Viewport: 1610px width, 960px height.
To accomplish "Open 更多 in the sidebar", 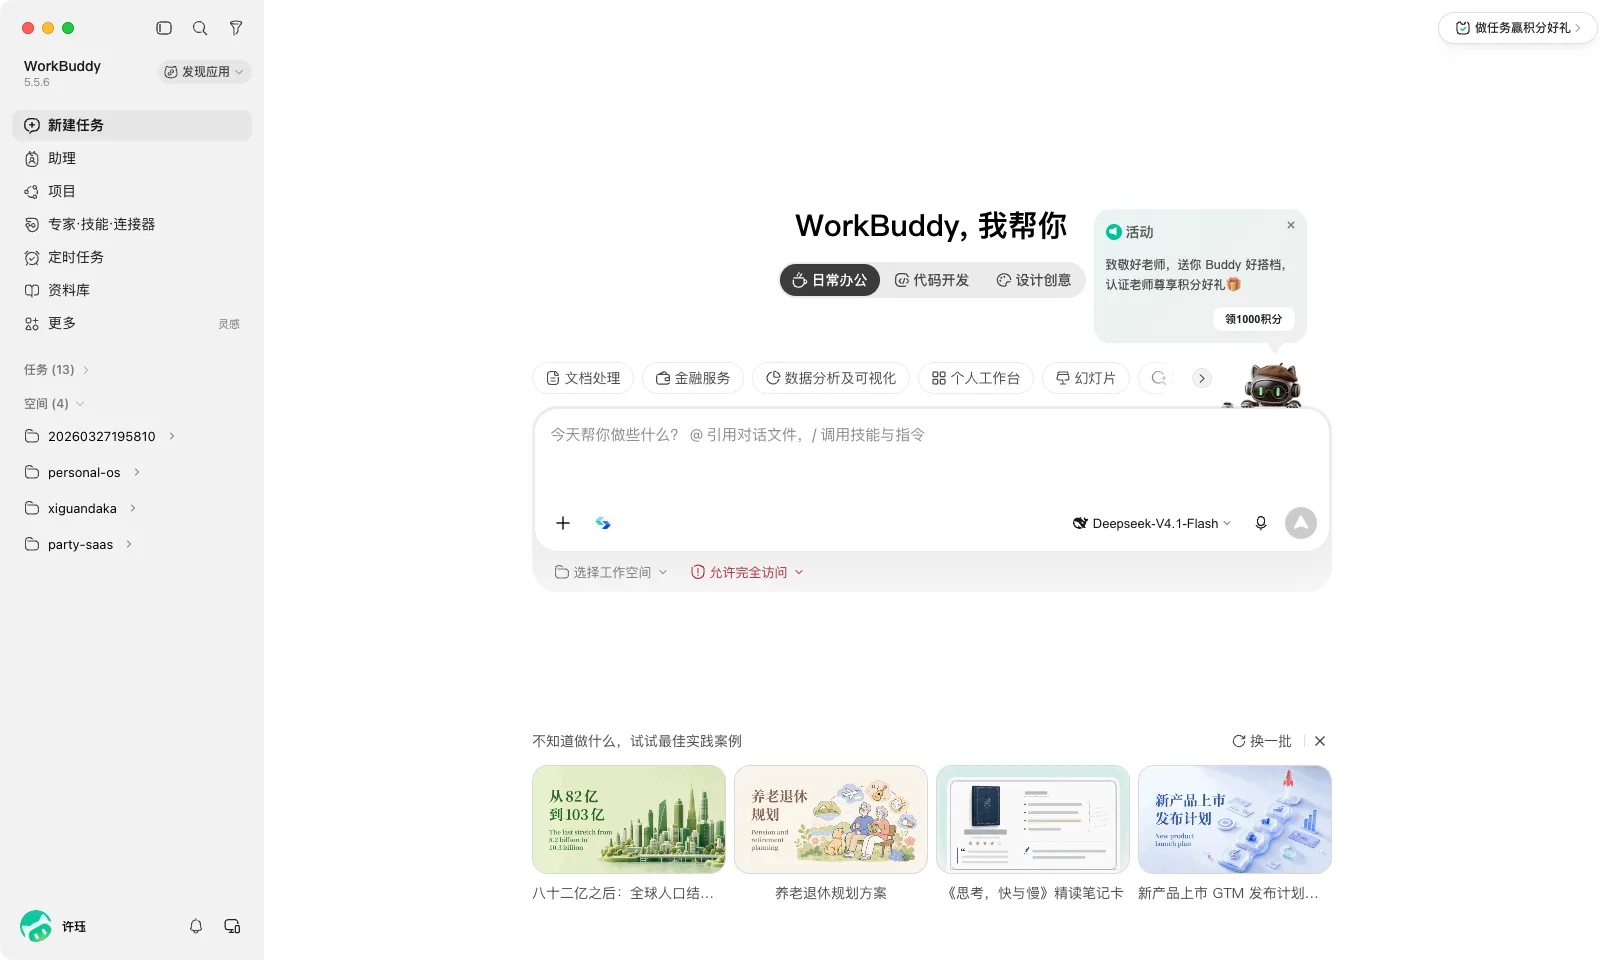I will click(132, 323).
